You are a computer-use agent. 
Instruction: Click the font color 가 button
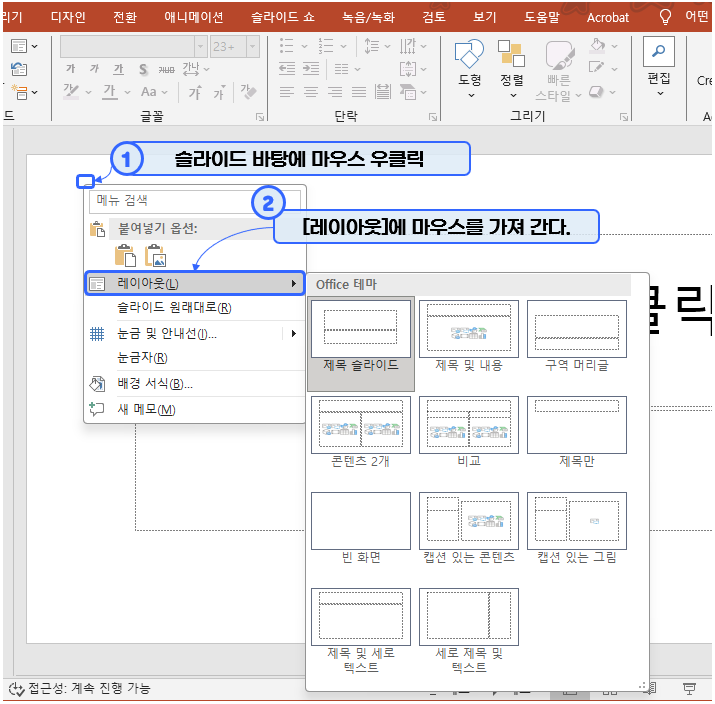pyautogui.click(x=109, y=92)
